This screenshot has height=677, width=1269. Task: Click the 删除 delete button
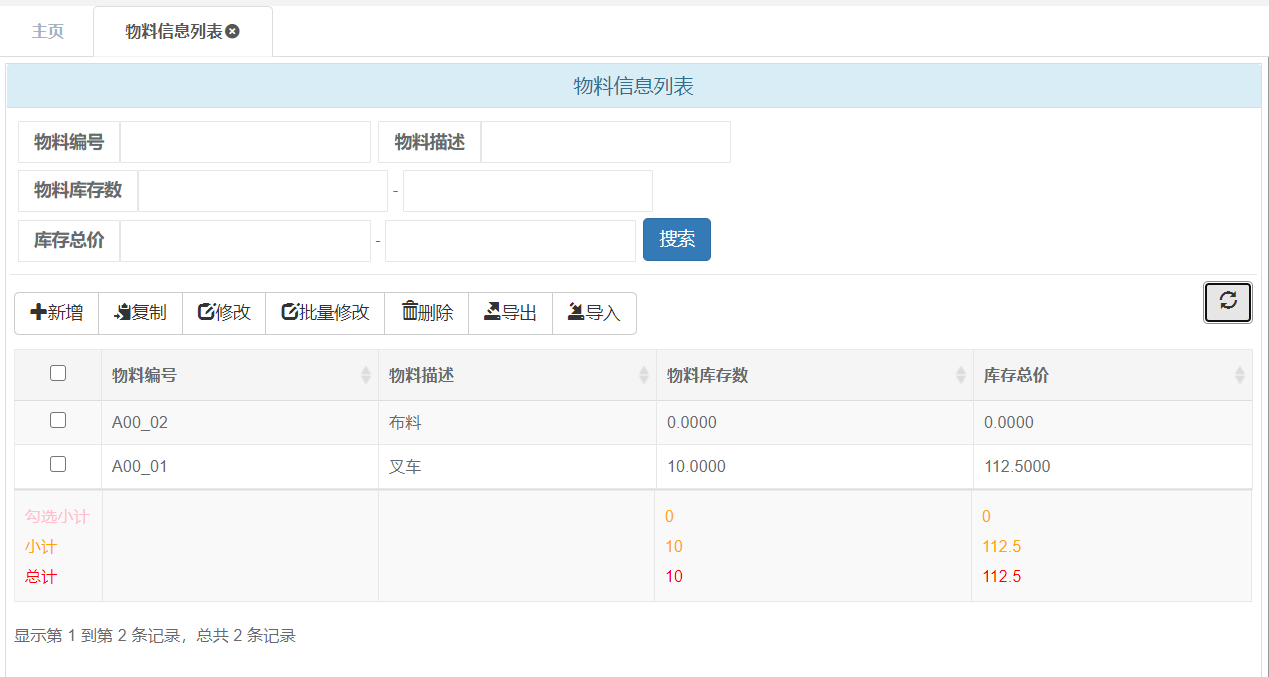pyautogui.click(x=427, y=313)
